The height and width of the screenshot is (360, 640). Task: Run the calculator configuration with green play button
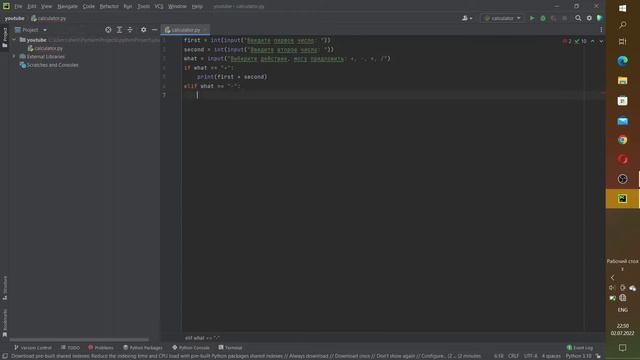[x=532, y=18]
